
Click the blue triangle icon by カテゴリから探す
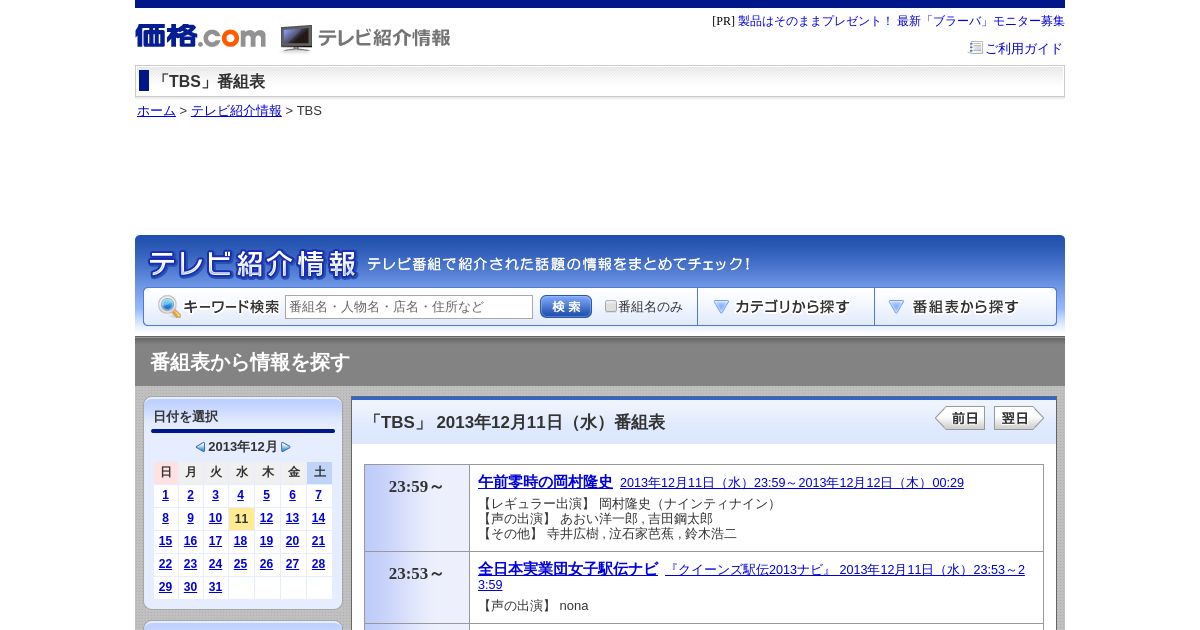click(x=721, y=307)
